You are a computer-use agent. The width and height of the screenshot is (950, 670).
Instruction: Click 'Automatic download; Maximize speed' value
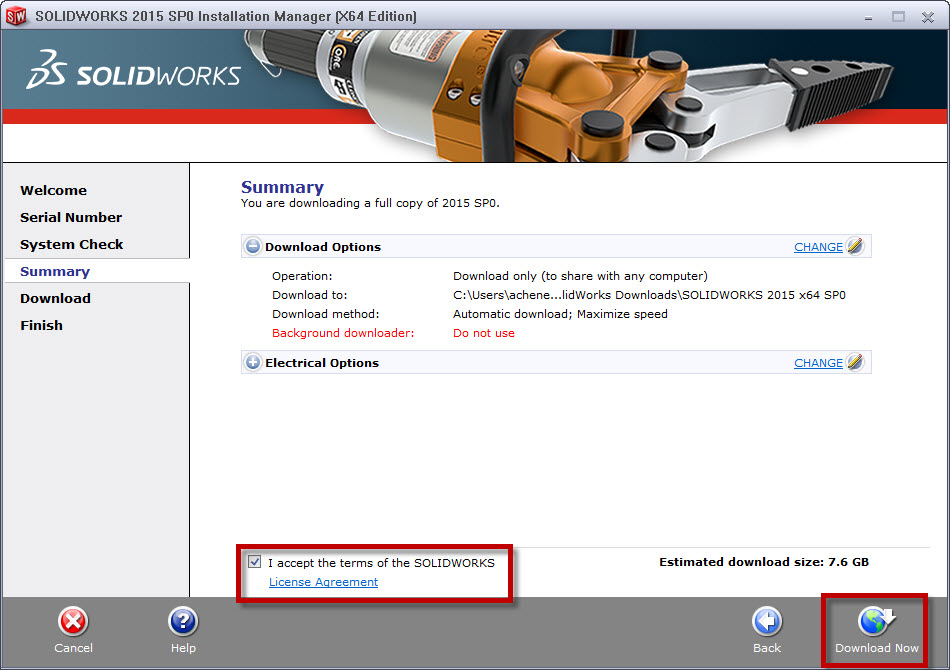click(560, 314)
